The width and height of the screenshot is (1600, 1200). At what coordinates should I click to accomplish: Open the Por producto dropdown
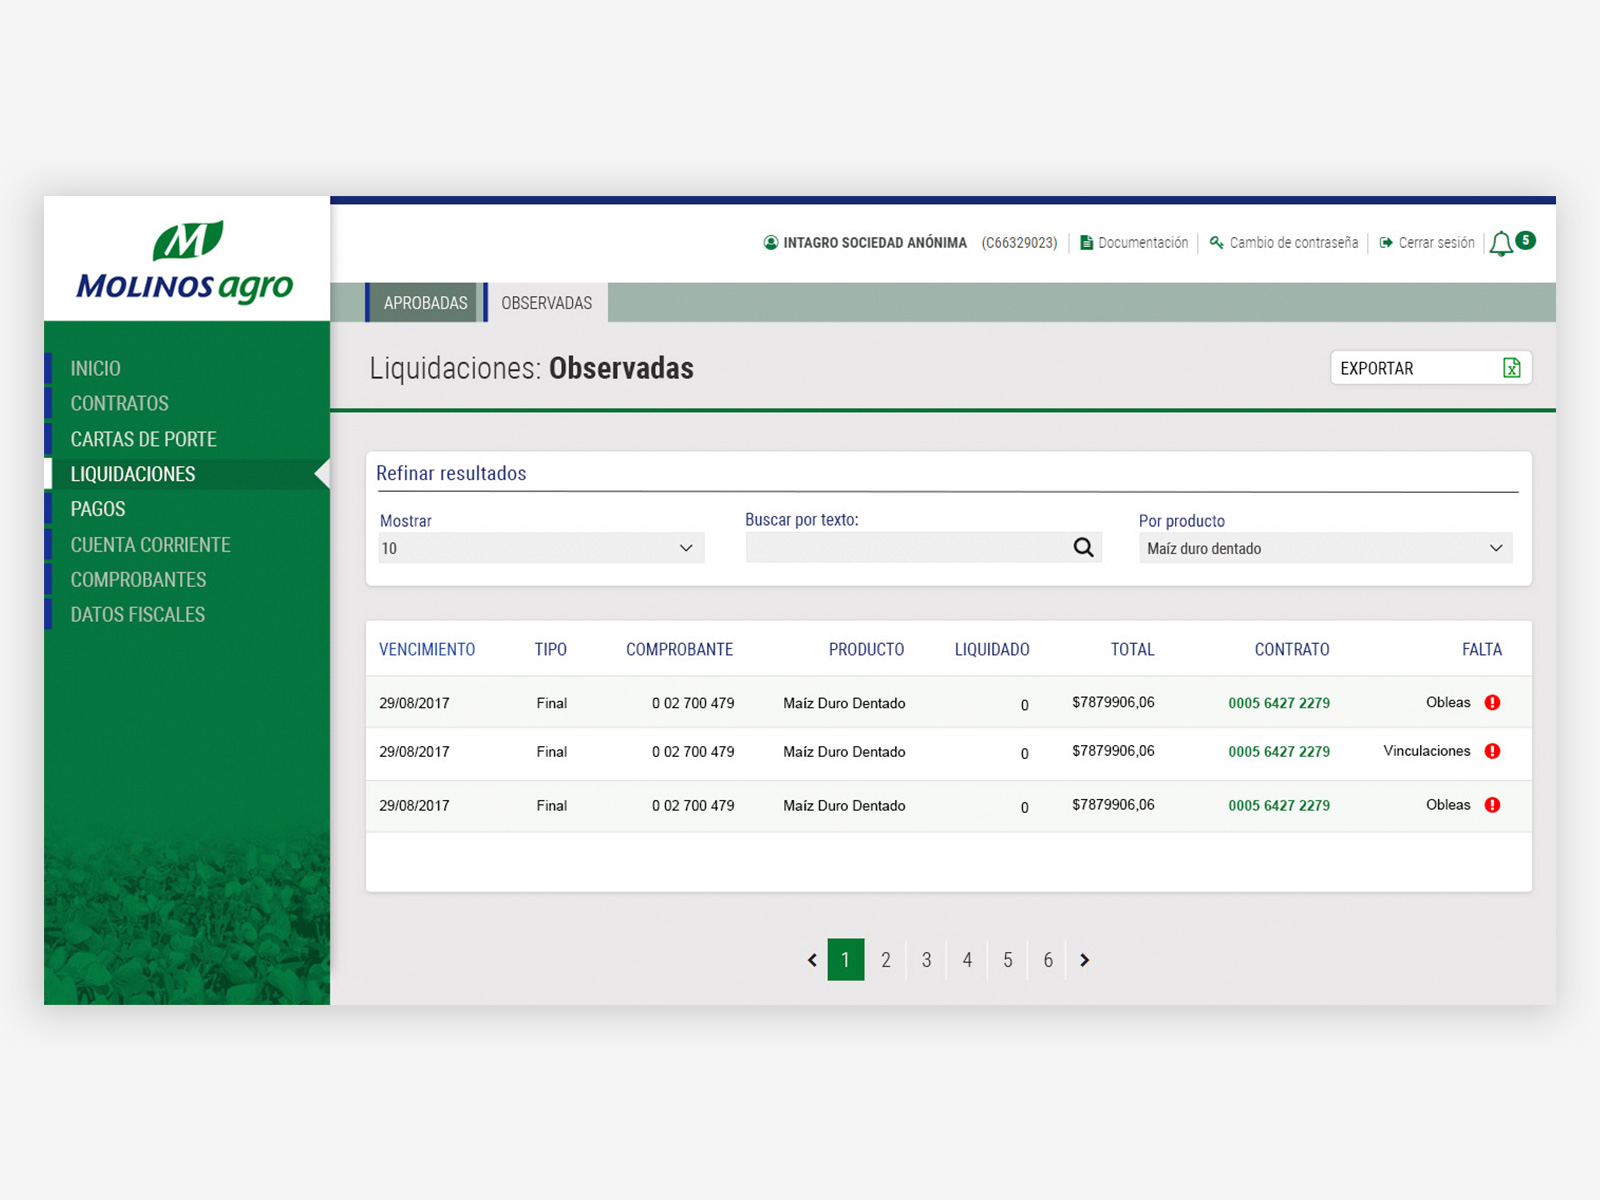(1325, 548)
